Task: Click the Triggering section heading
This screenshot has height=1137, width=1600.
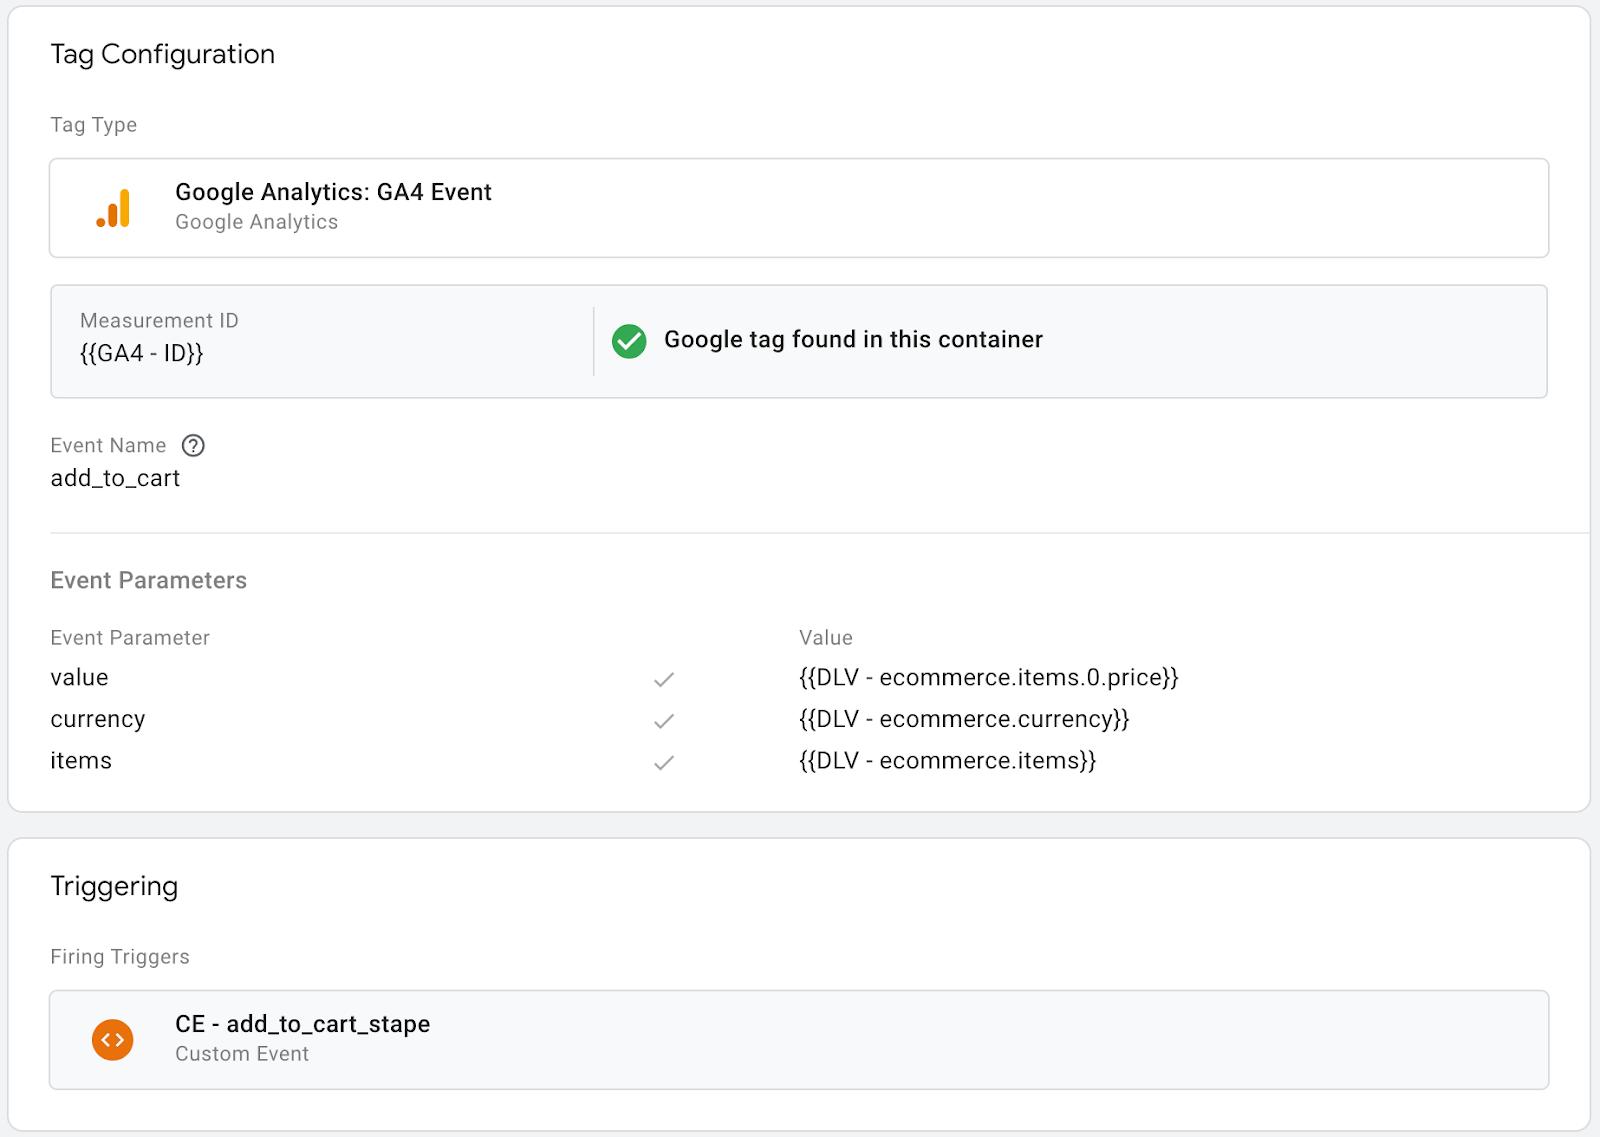Action: [114, 887]
